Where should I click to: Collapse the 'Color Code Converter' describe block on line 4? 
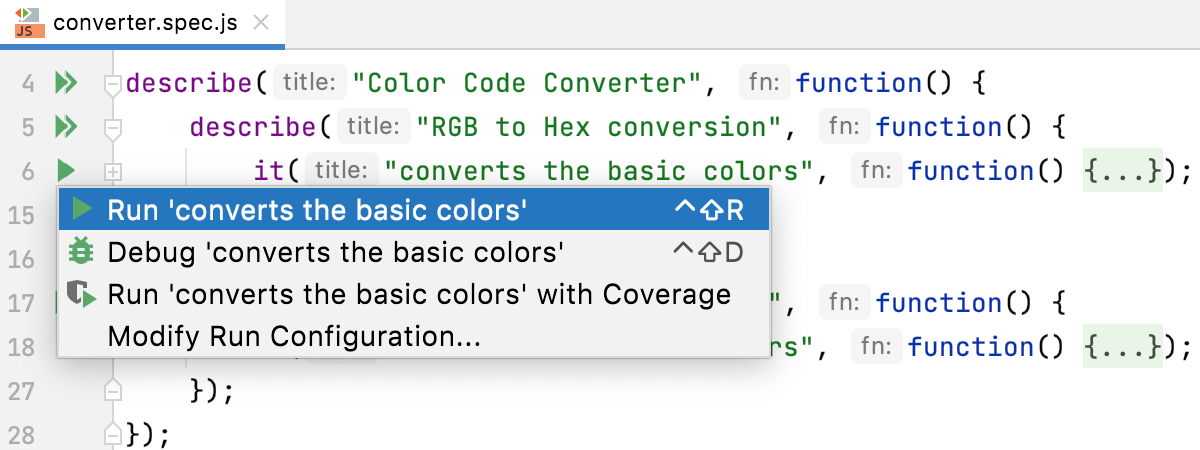(113, 84)
